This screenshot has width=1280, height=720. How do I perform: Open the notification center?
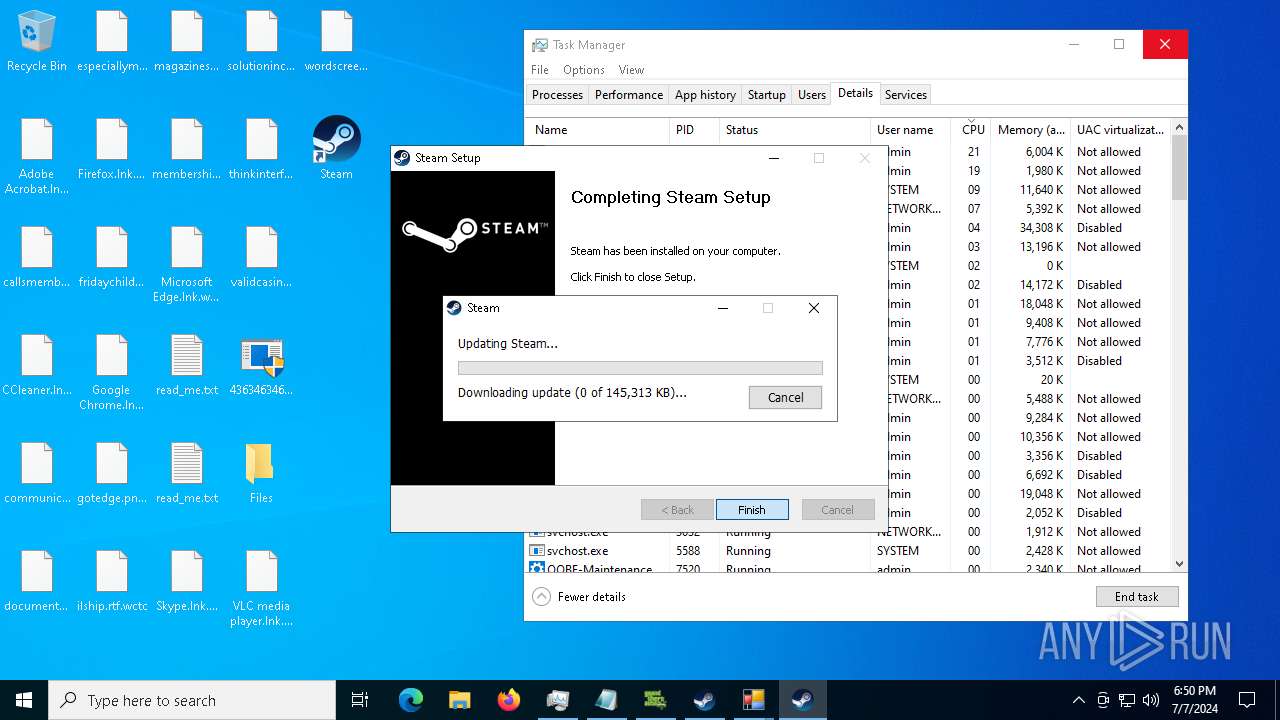click(x=1247, y=700)
